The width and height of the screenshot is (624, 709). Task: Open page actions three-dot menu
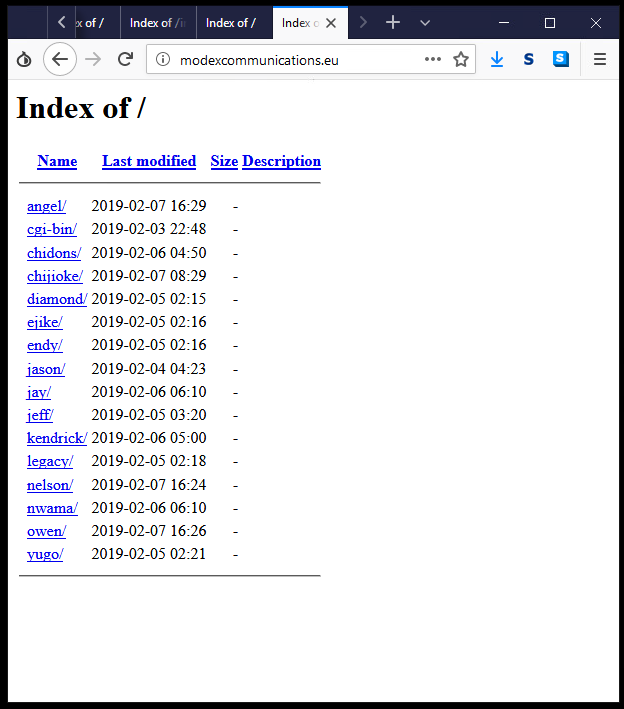433,59
